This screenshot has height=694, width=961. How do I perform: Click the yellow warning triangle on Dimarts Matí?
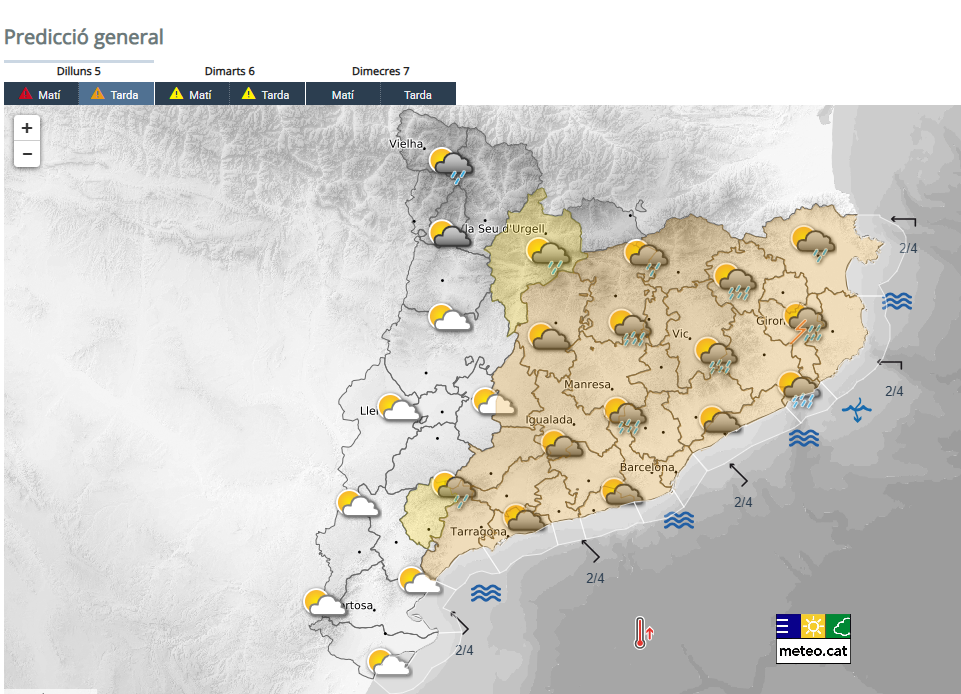(177, 94)
